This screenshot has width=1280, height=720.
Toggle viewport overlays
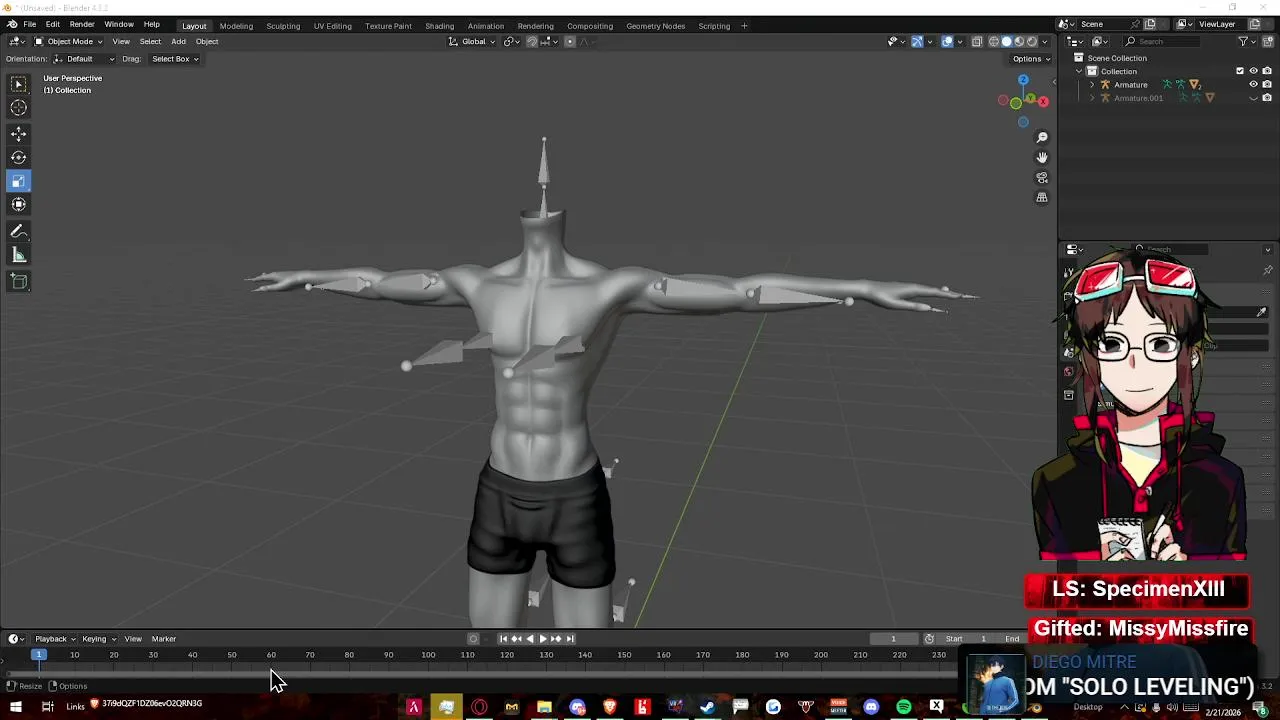(x=947, y=41)
